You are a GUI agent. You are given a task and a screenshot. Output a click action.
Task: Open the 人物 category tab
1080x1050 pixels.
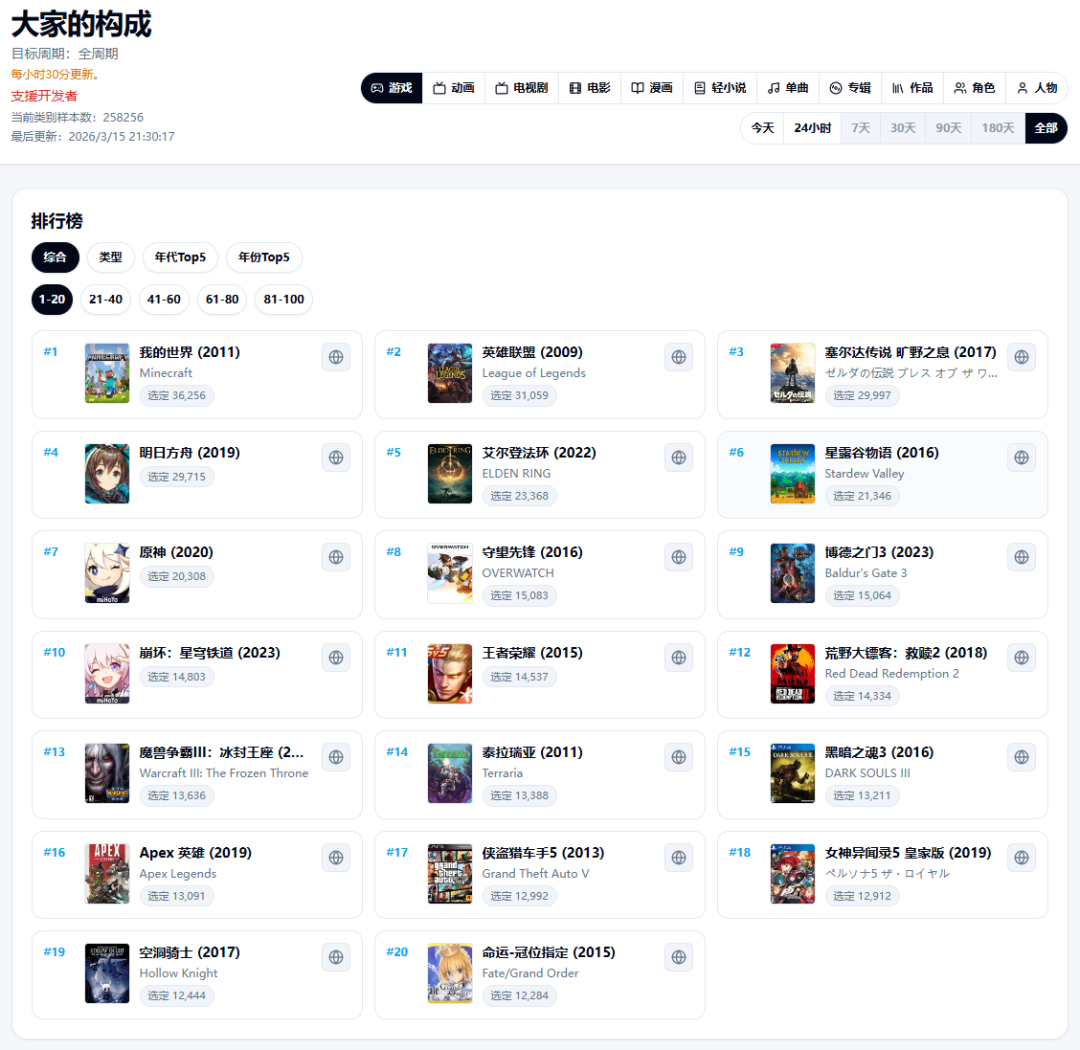point(1037,88)
